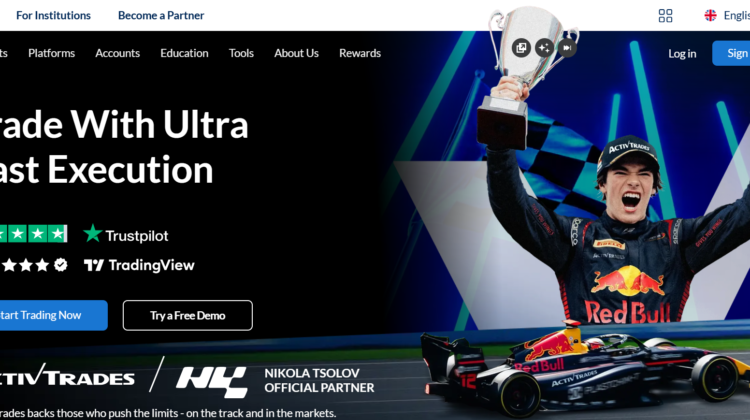Click the skip-forward overlay icon
Image resolution: width=750 pixels, height=420 pixels.
(567, 48)
